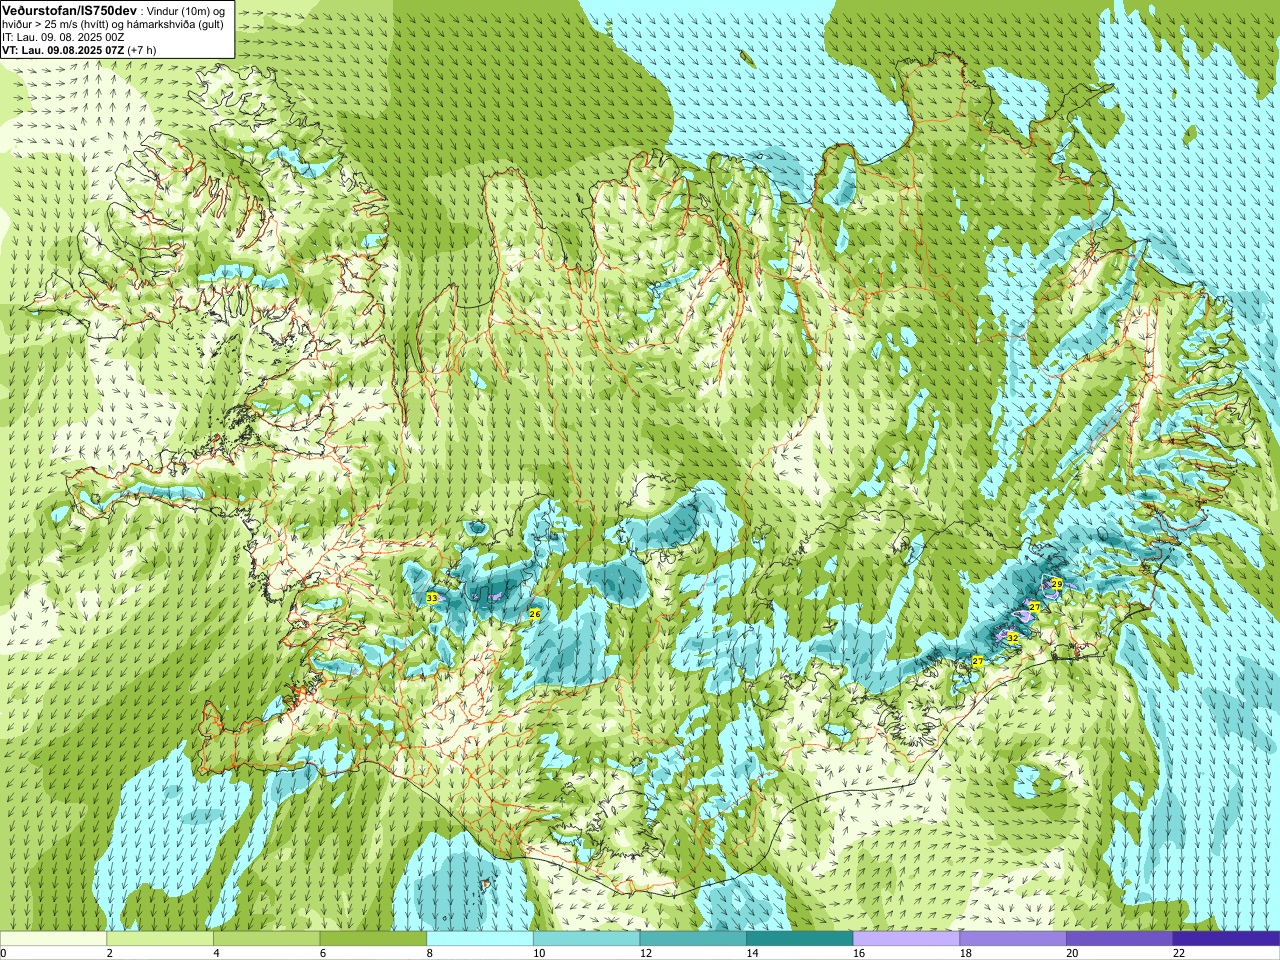Click the legend scale number 0

click(x=3, y=953)
